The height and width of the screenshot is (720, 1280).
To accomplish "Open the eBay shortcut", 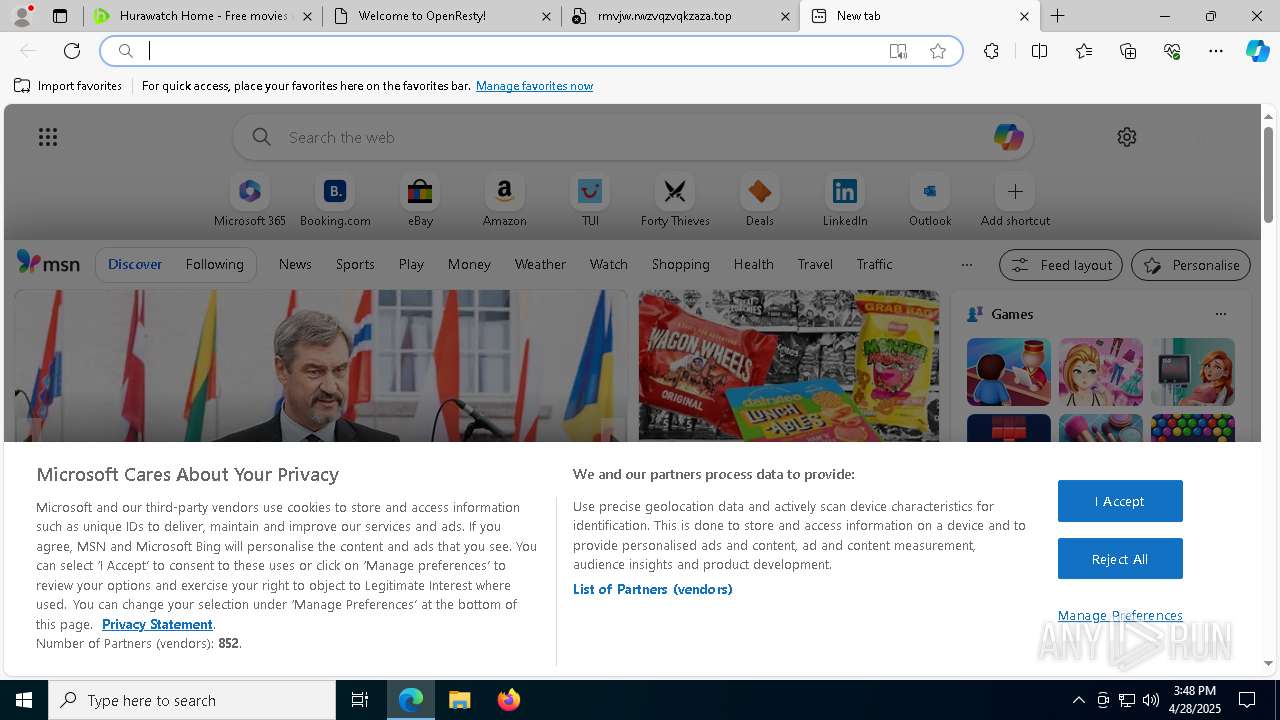I will (420, 200).
